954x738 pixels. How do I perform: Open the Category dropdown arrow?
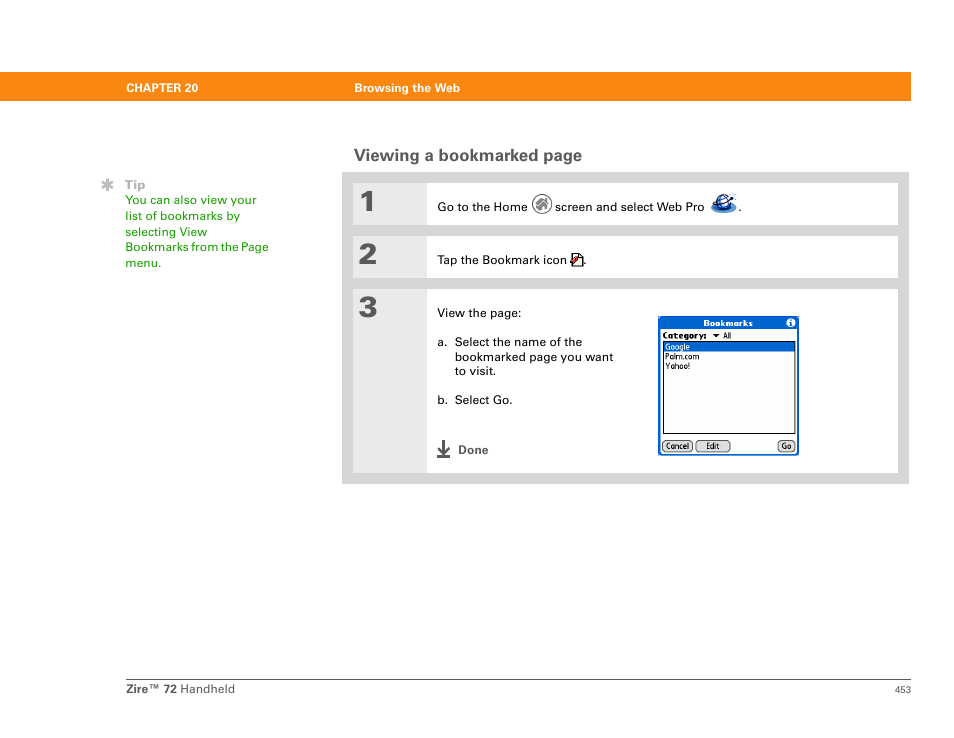coord(716,336)
